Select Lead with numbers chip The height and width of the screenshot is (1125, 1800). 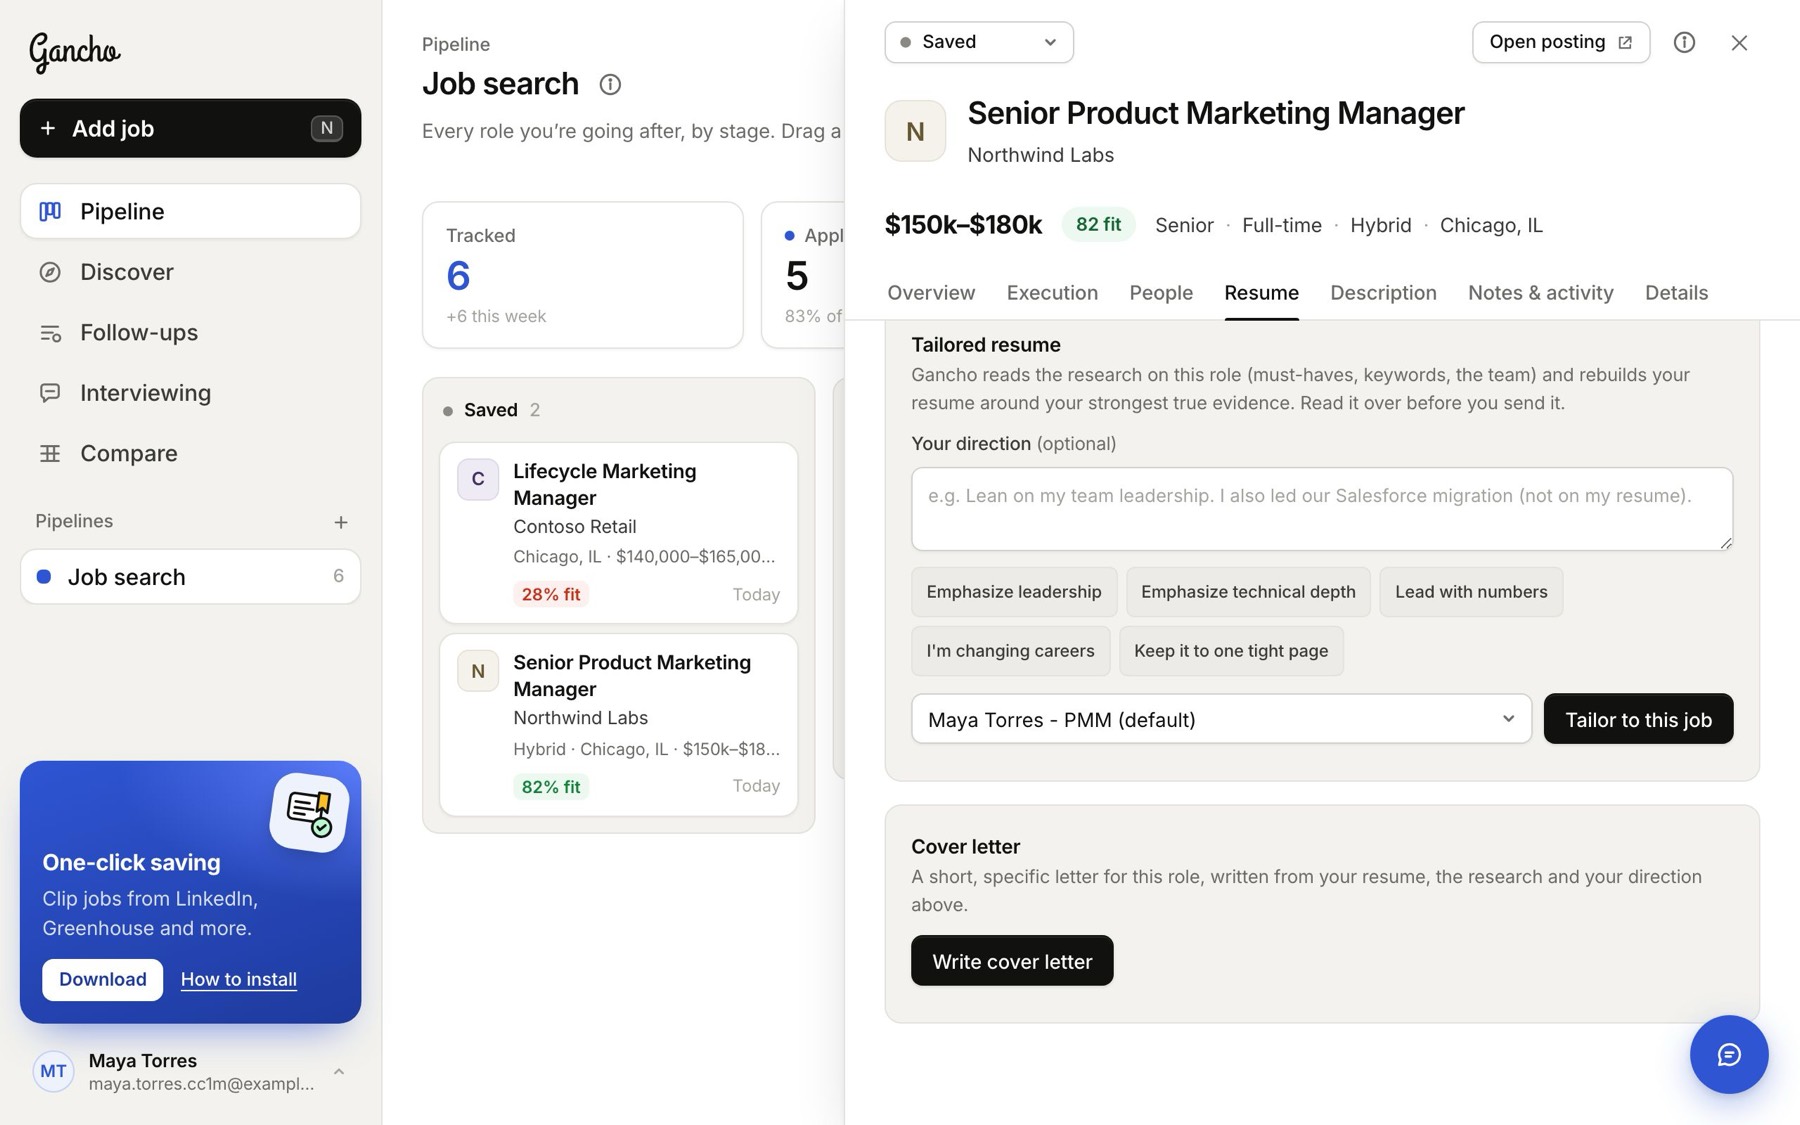click(x=1471, y=592)
